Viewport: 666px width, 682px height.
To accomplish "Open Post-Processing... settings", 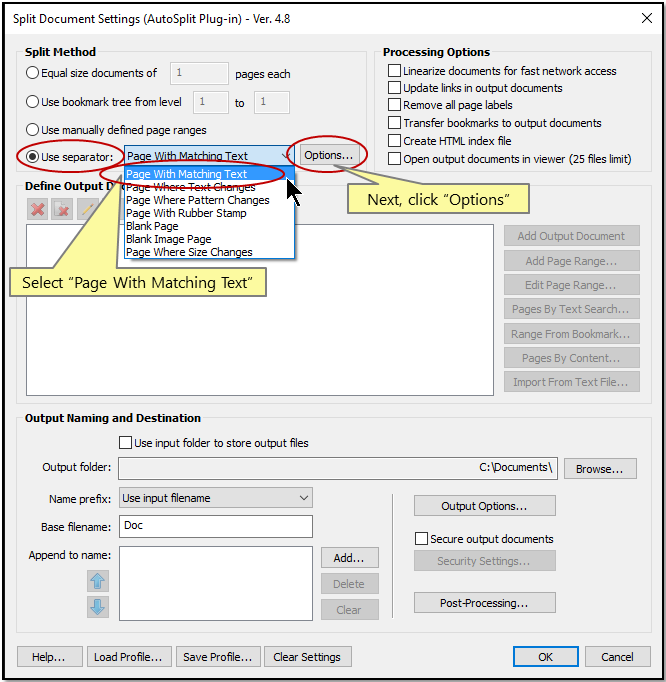I will pos(485,603).
